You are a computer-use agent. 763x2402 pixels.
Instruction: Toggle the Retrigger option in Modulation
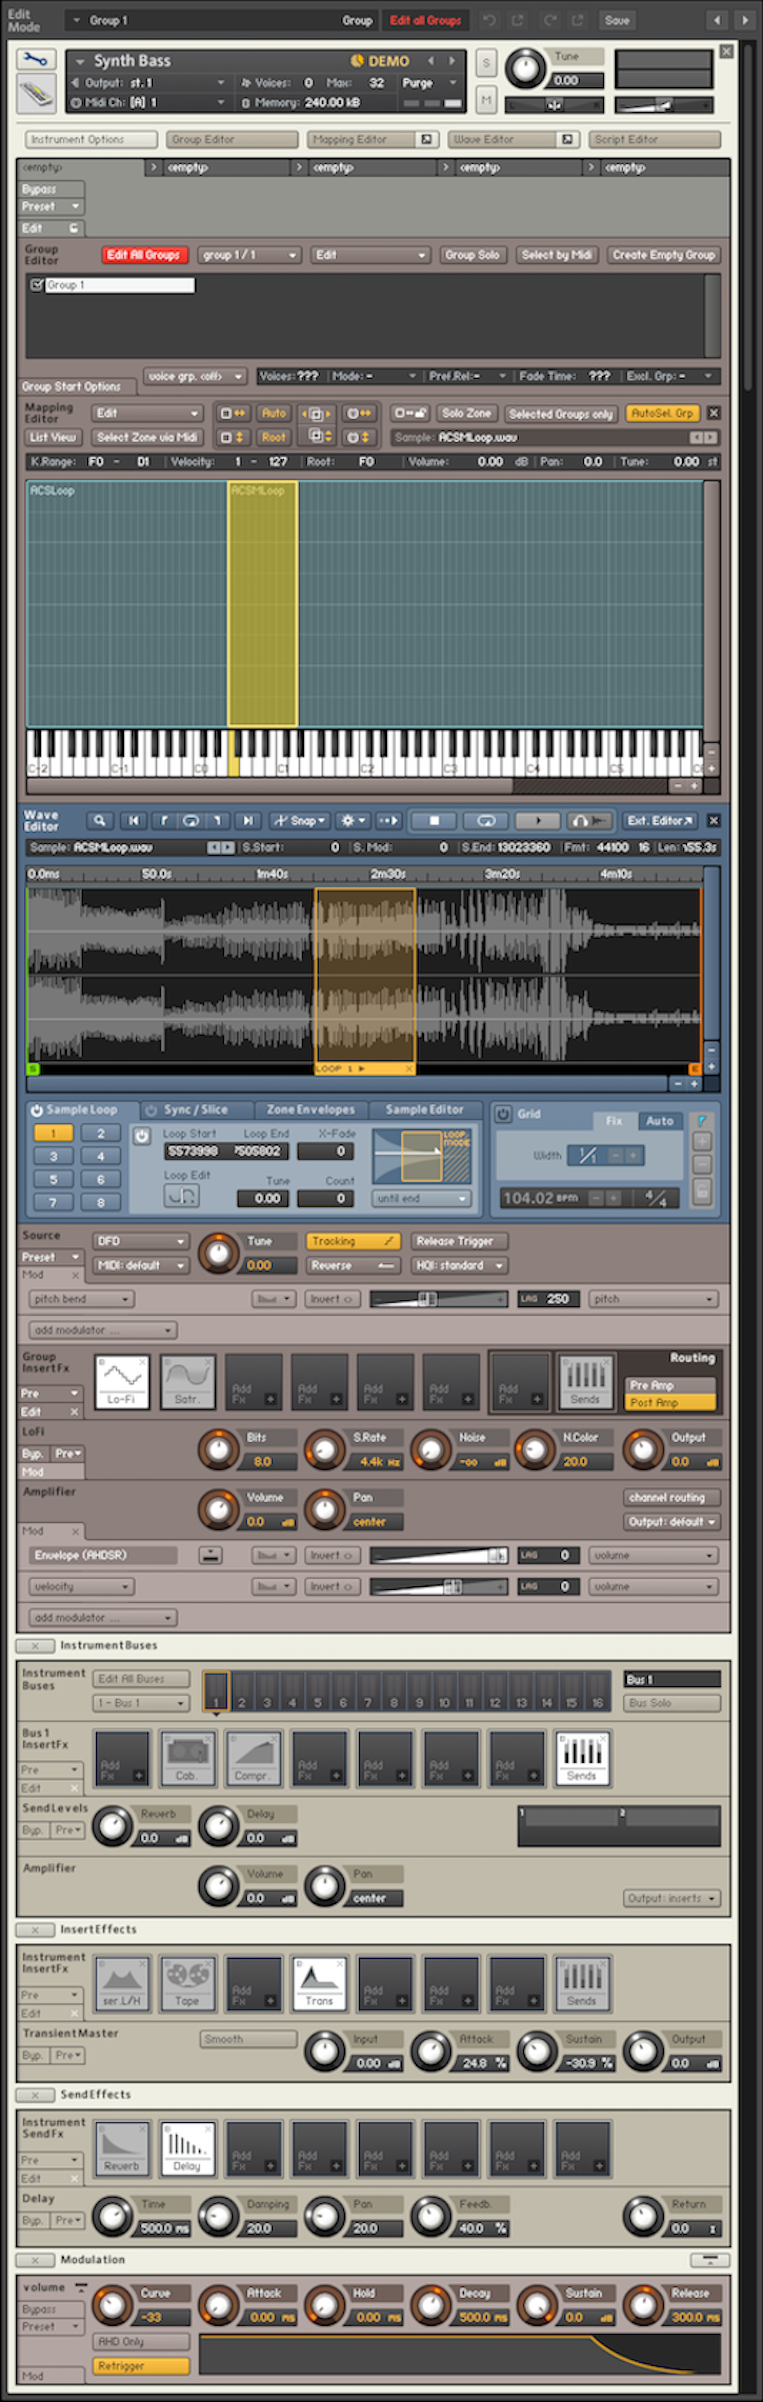pos(142,2366)
